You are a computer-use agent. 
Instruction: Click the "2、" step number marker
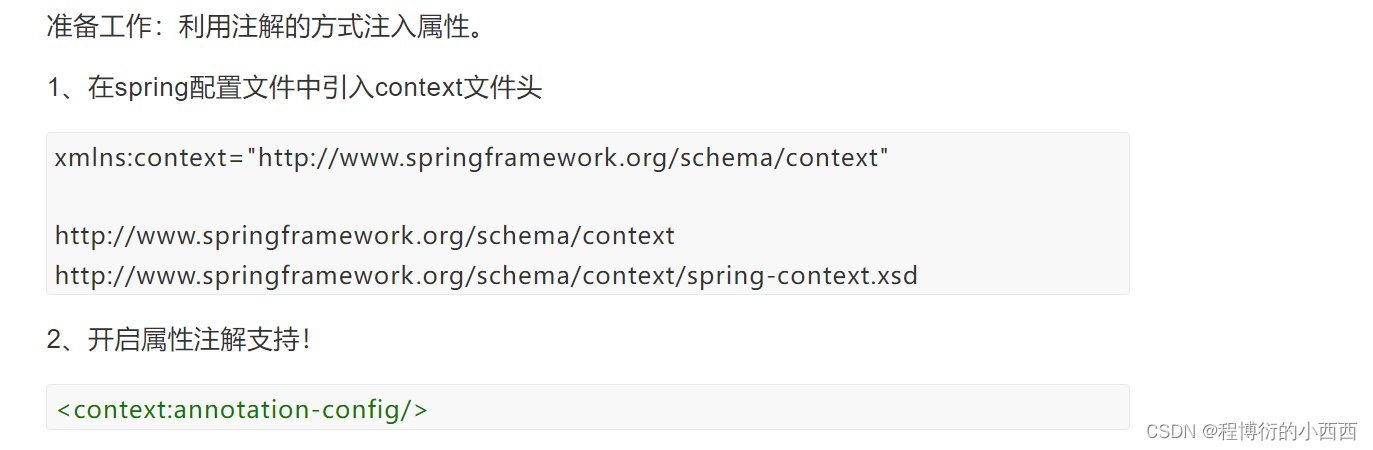(x=67, y=340)
